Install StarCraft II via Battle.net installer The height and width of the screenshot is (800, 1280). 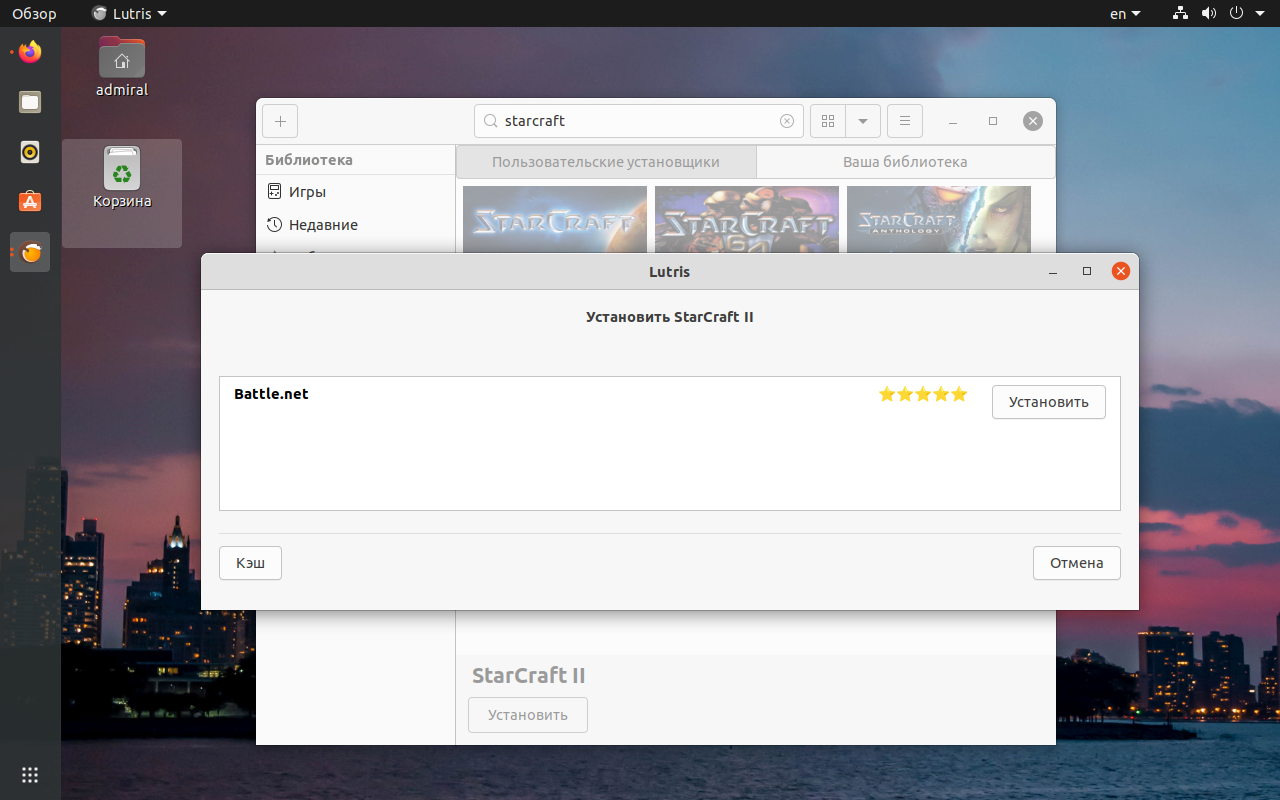(x=1048, y=402)
